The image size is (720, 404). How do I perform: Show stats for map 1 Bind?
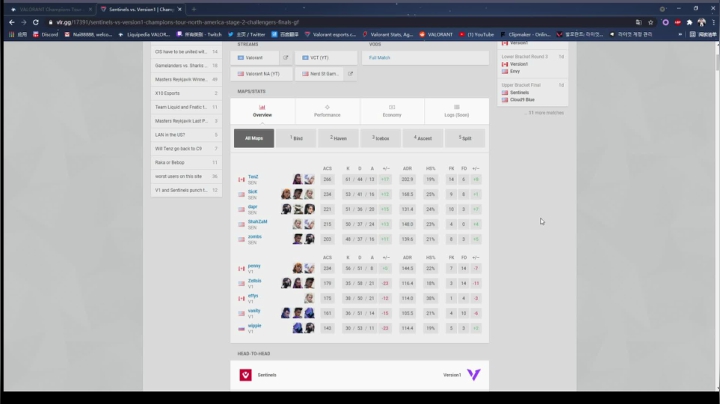(x=296, y=138)
